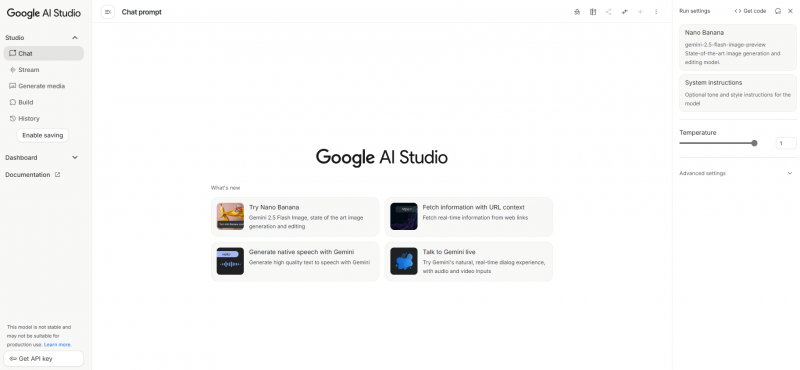Click the Nano Banana card thumbnail image

(230, 216)
